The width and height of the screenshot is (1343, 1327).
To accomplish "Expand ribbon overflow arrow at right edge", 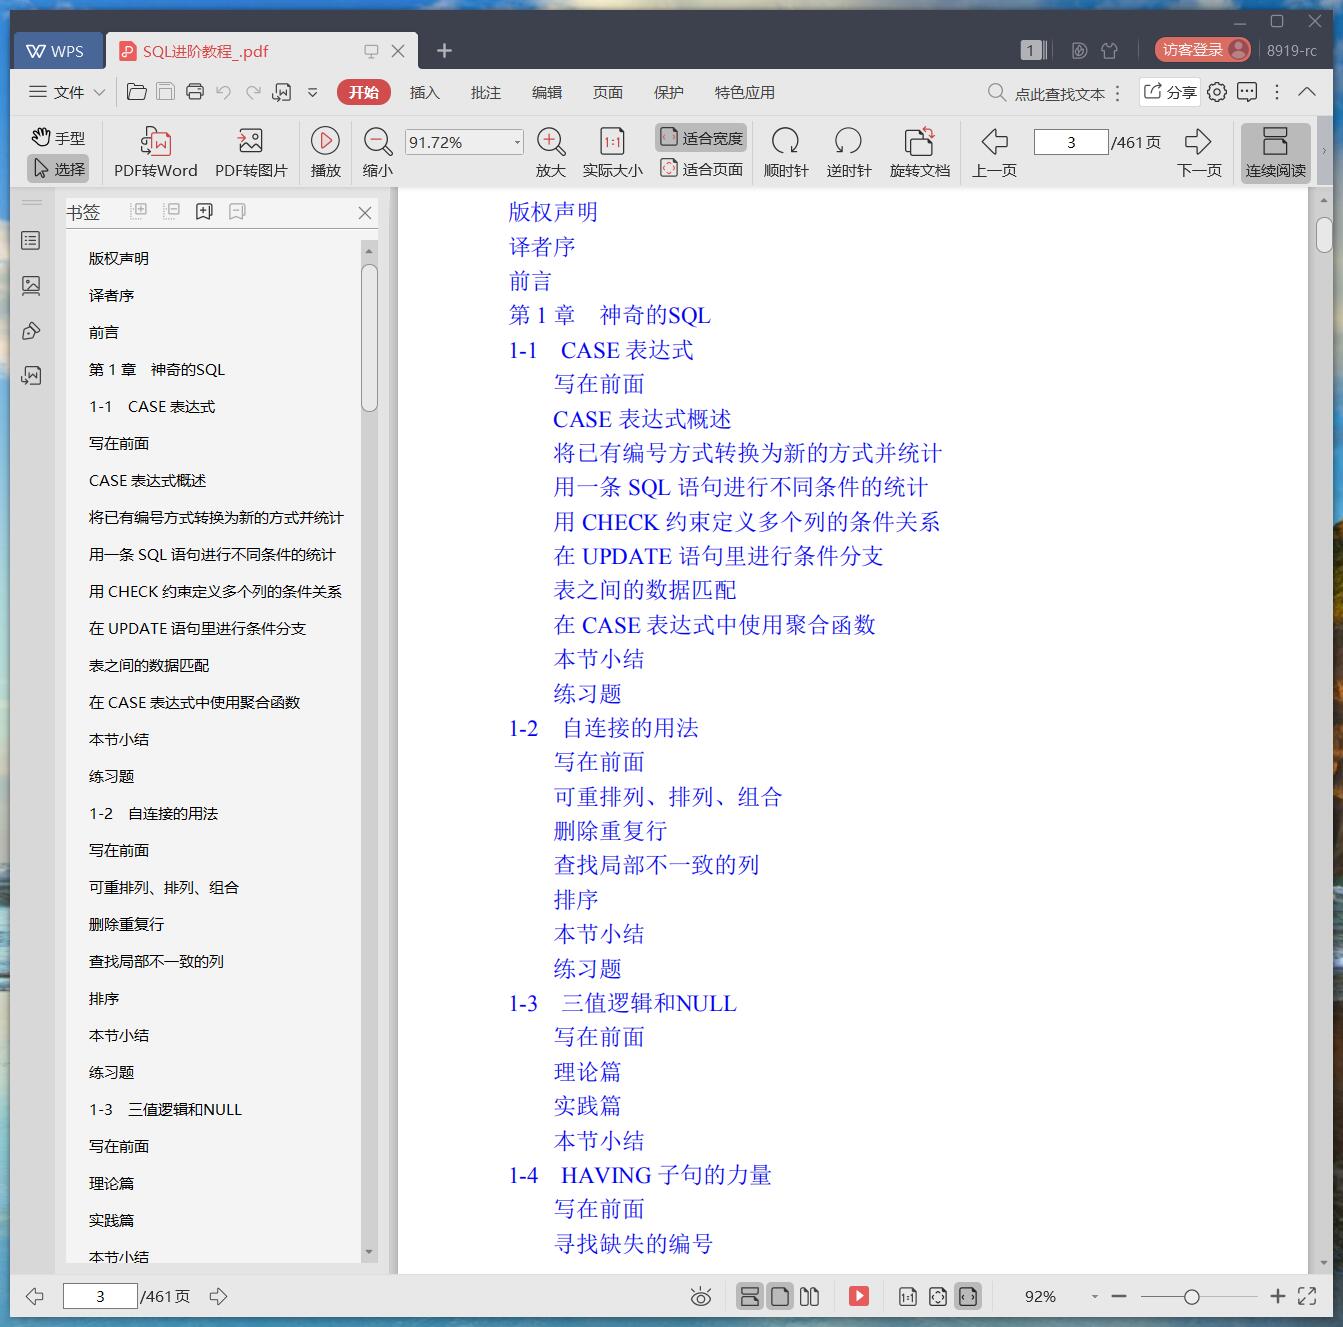I will point(1324,152).
